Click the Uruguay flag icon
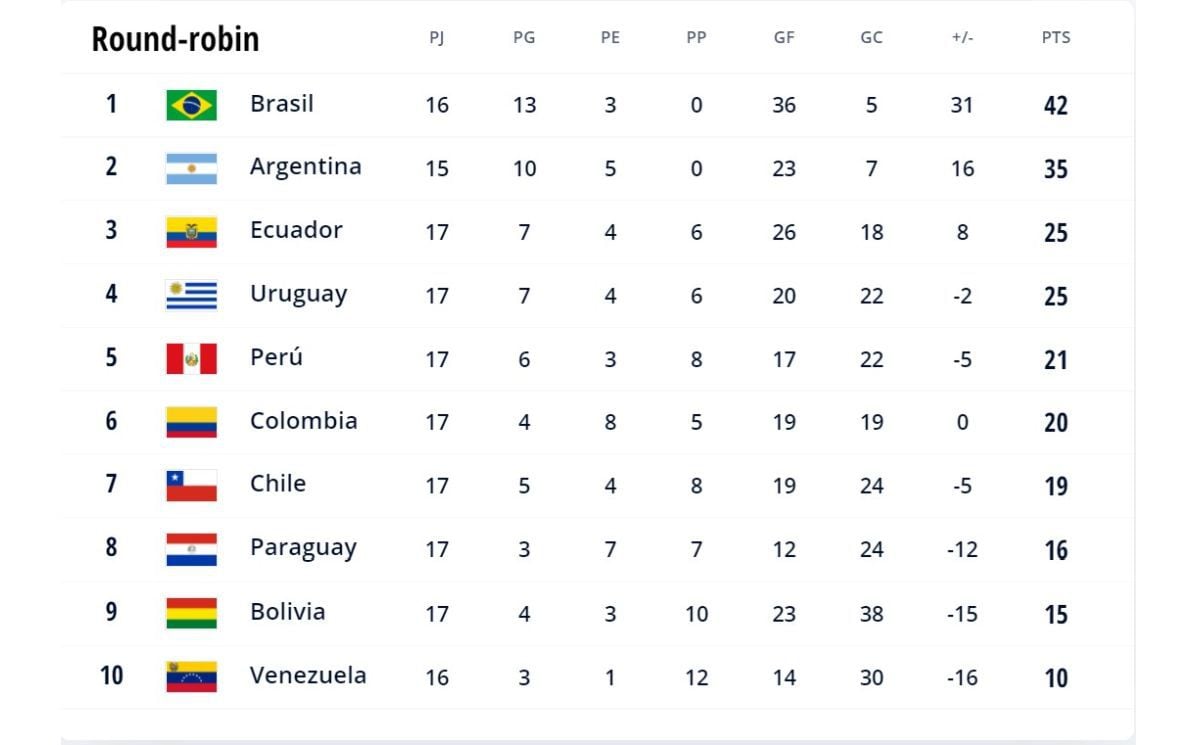The width and height of the screenshot is (1200, 745). (x=191, y=295)
